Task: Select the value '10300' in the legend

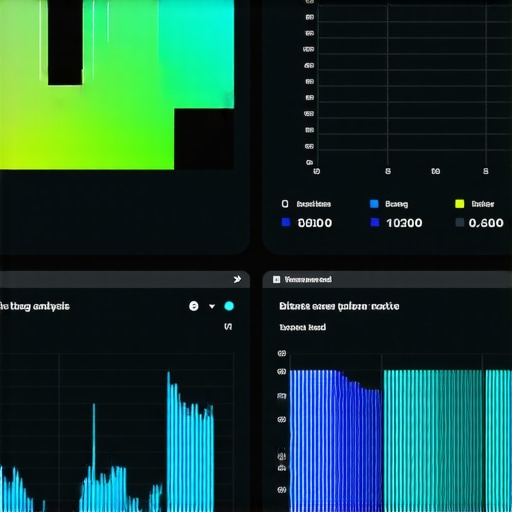Action: tap(404, 223)
